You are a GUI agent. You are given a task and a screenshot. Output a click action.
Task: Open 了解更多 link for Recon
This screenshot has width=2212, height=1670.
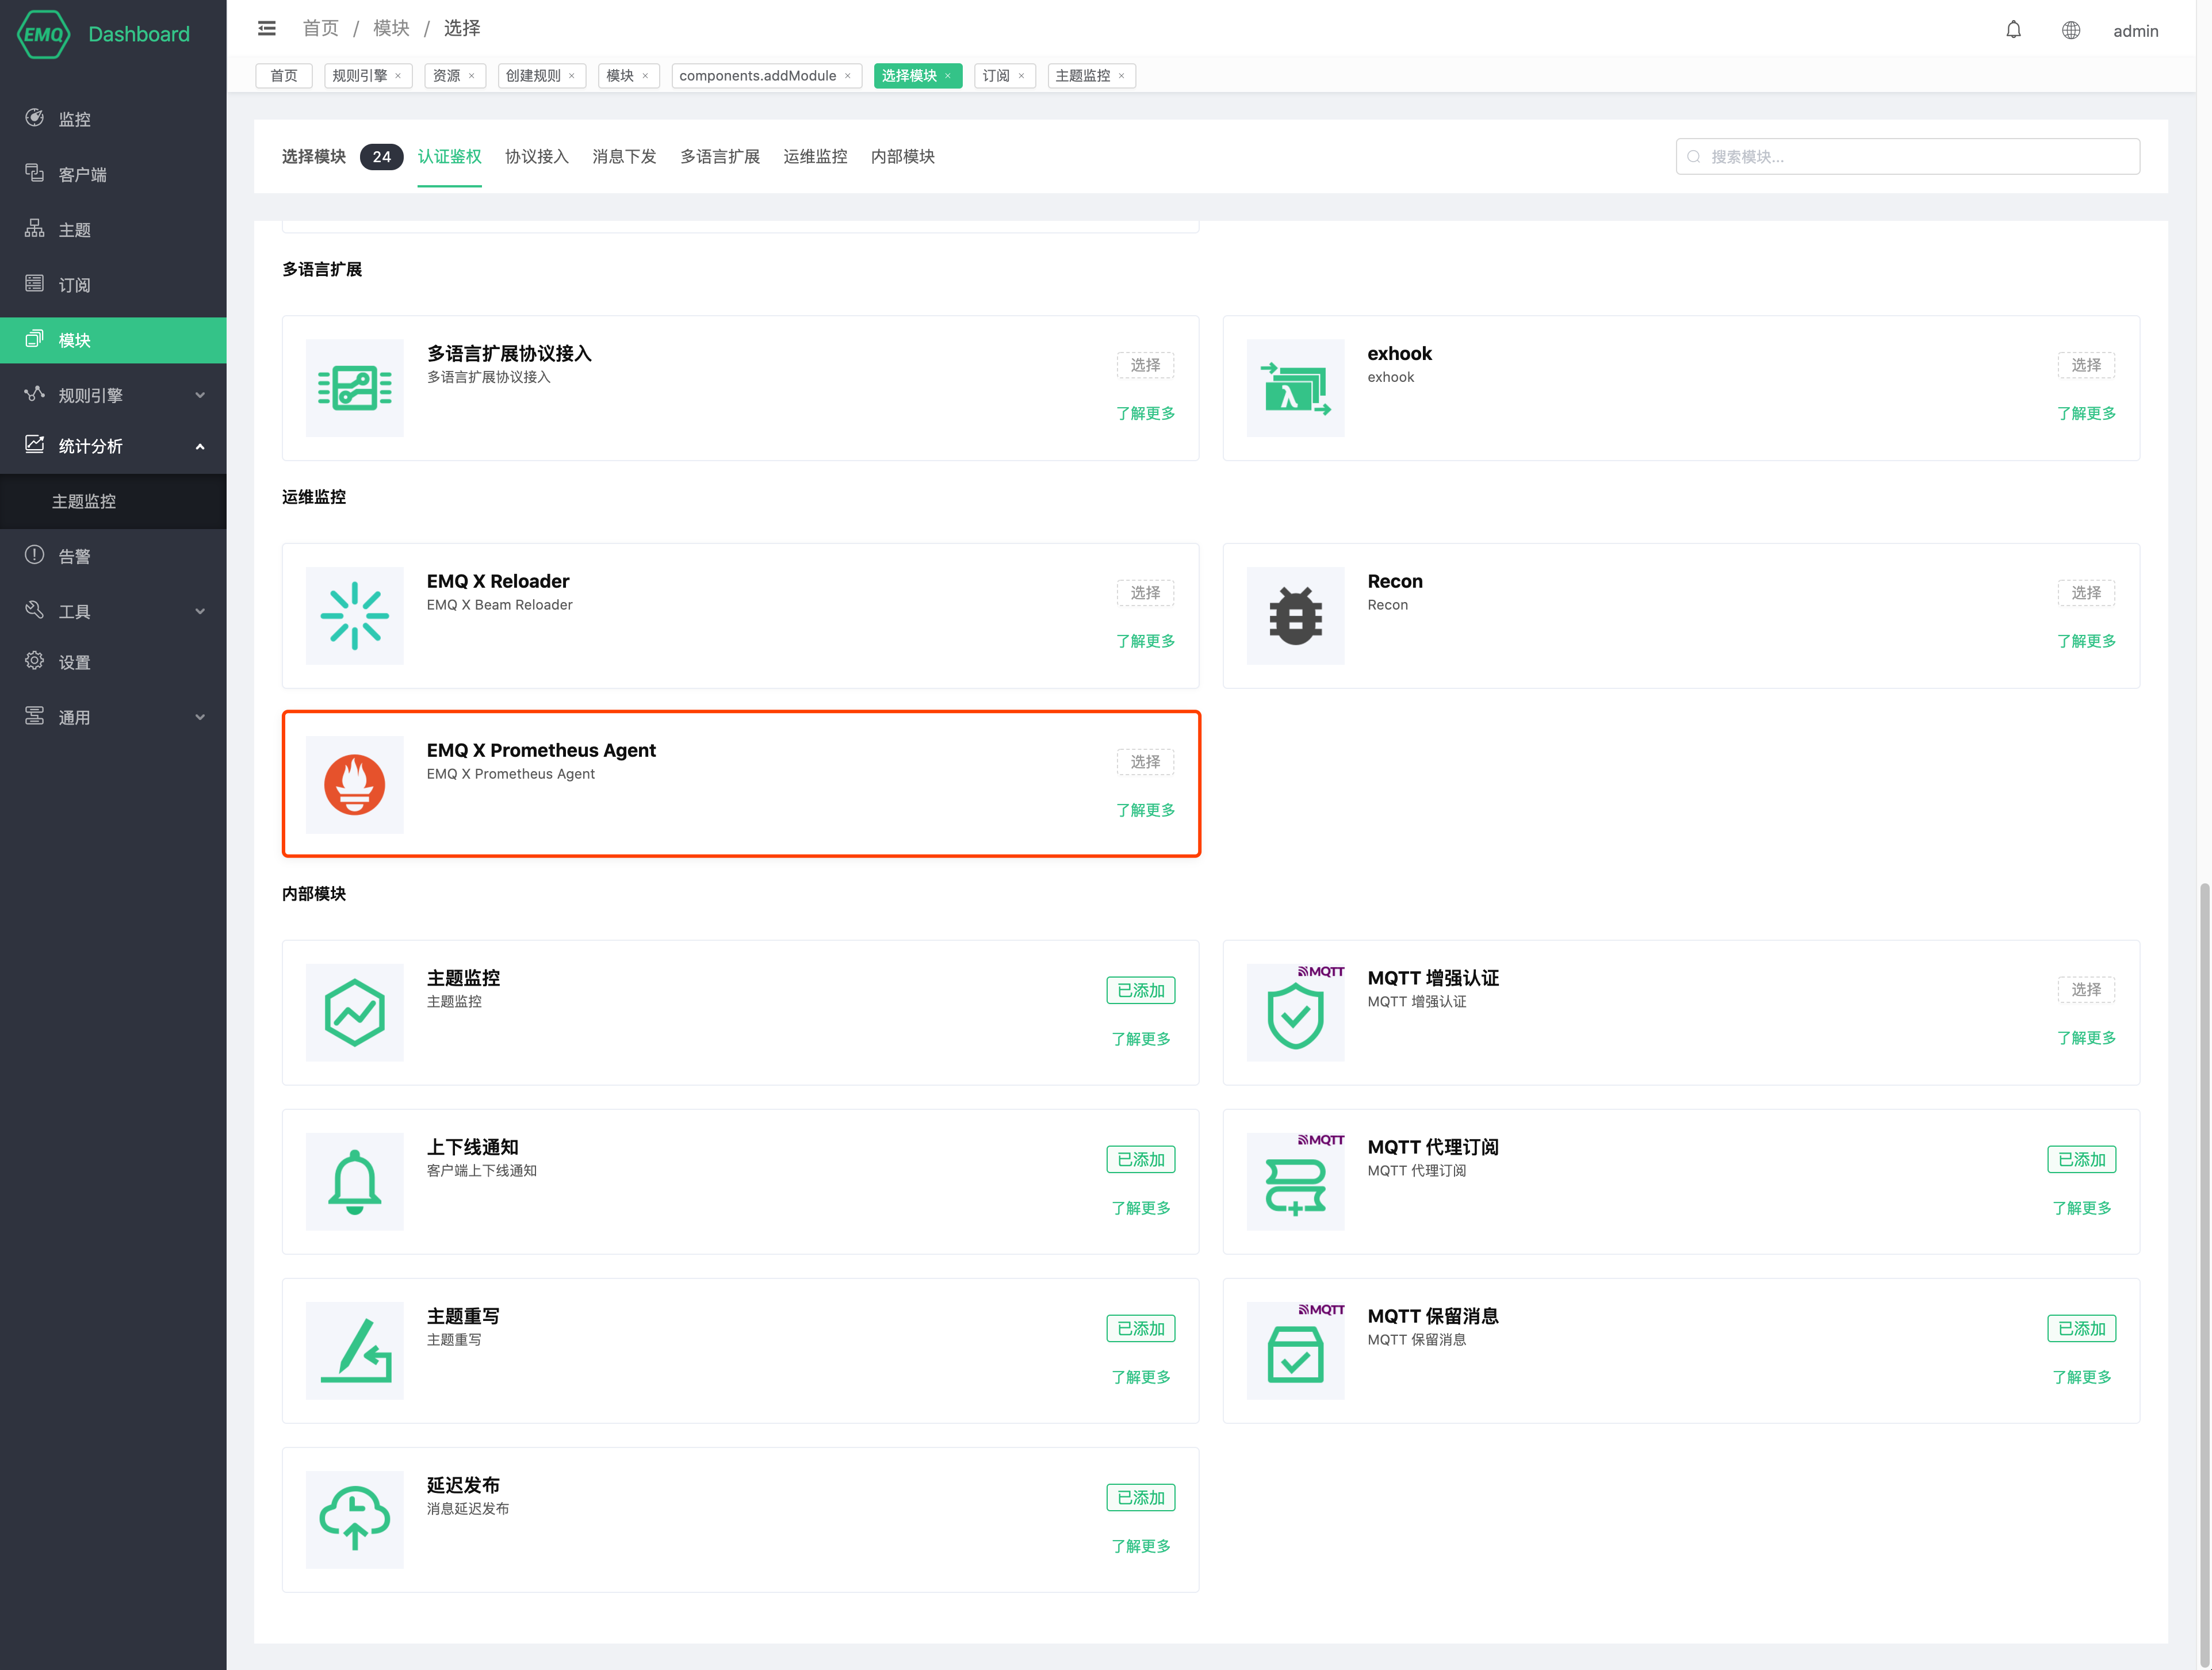pos(2086,641)
